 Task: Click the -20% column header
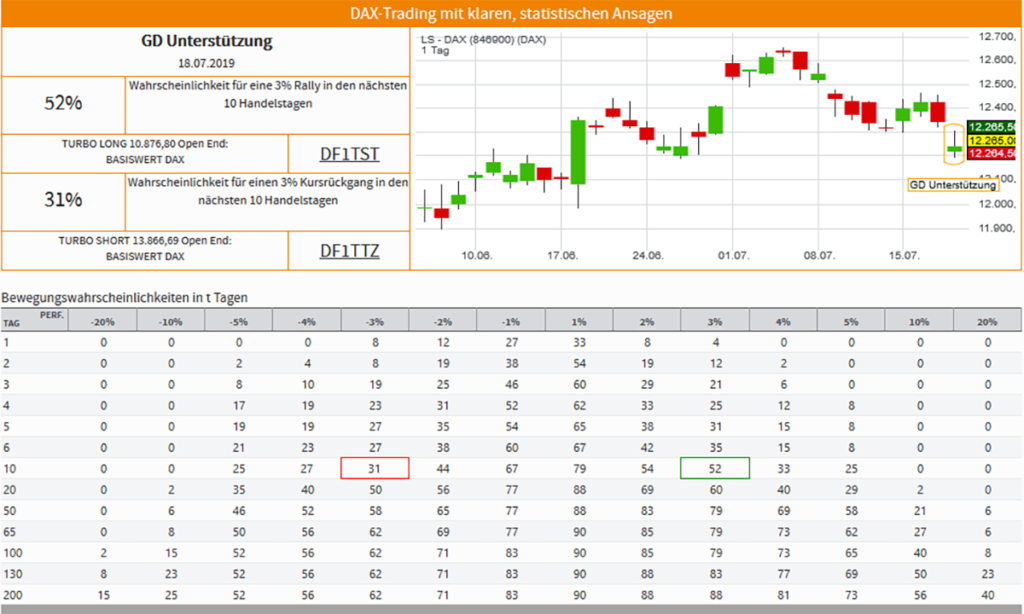[103, 321]
